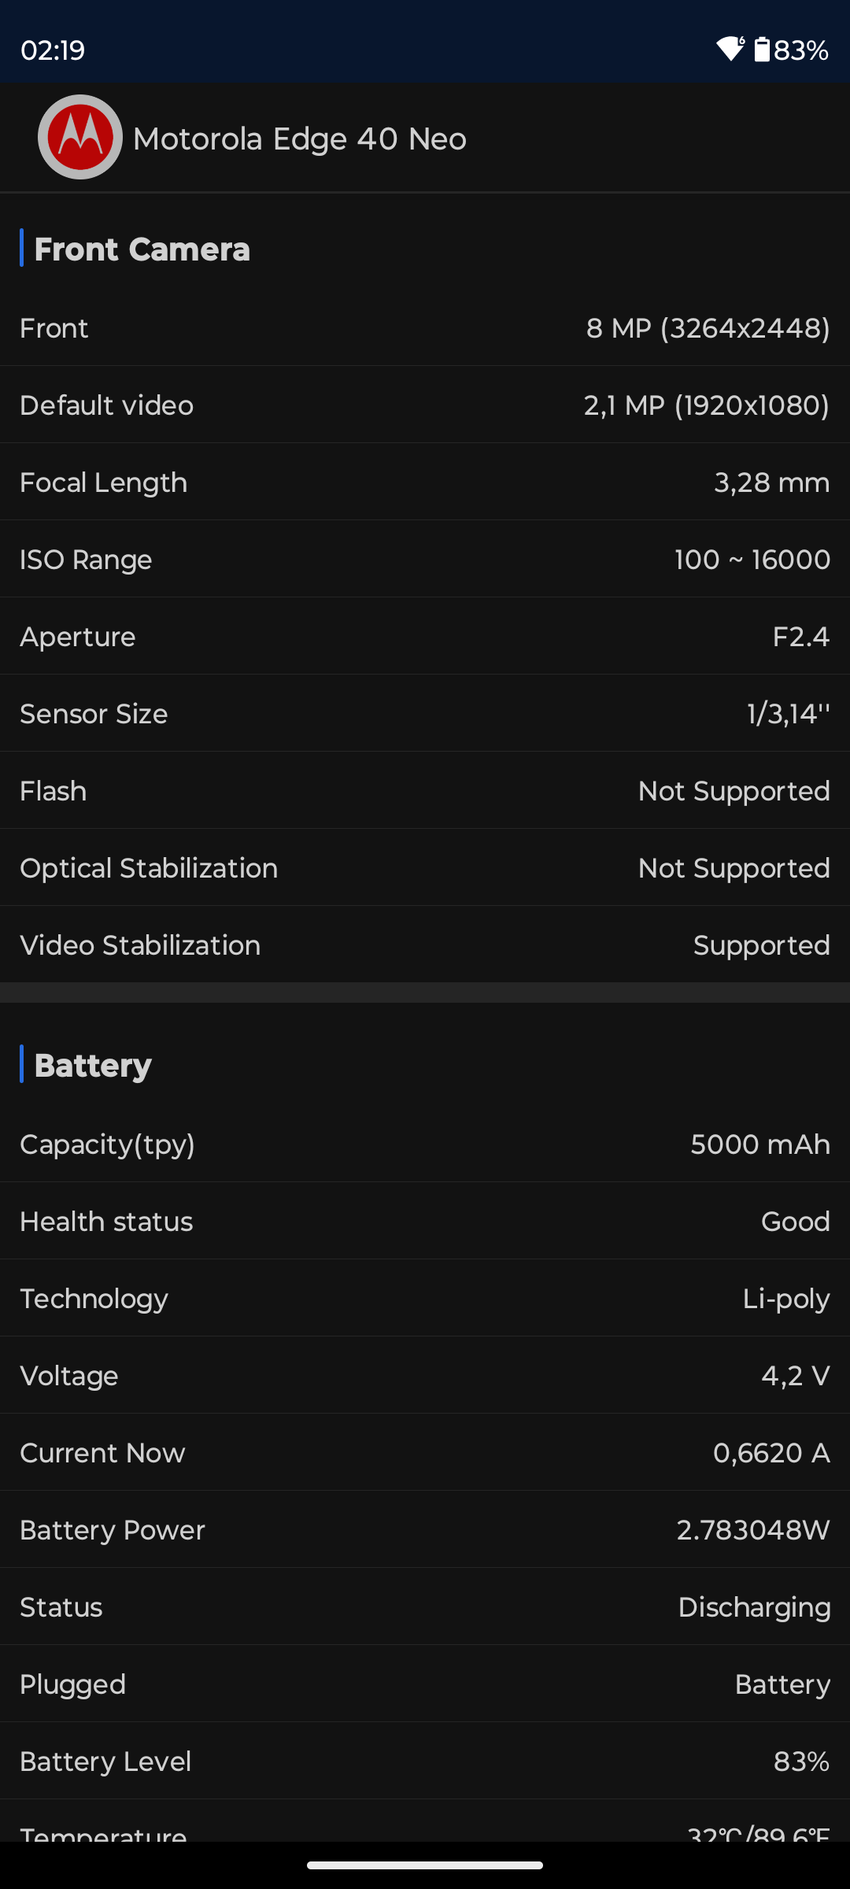The height and width of the screenshot is (1889, 850).
Task: Tap the Motorola logo icon
Action: [80, 138]
